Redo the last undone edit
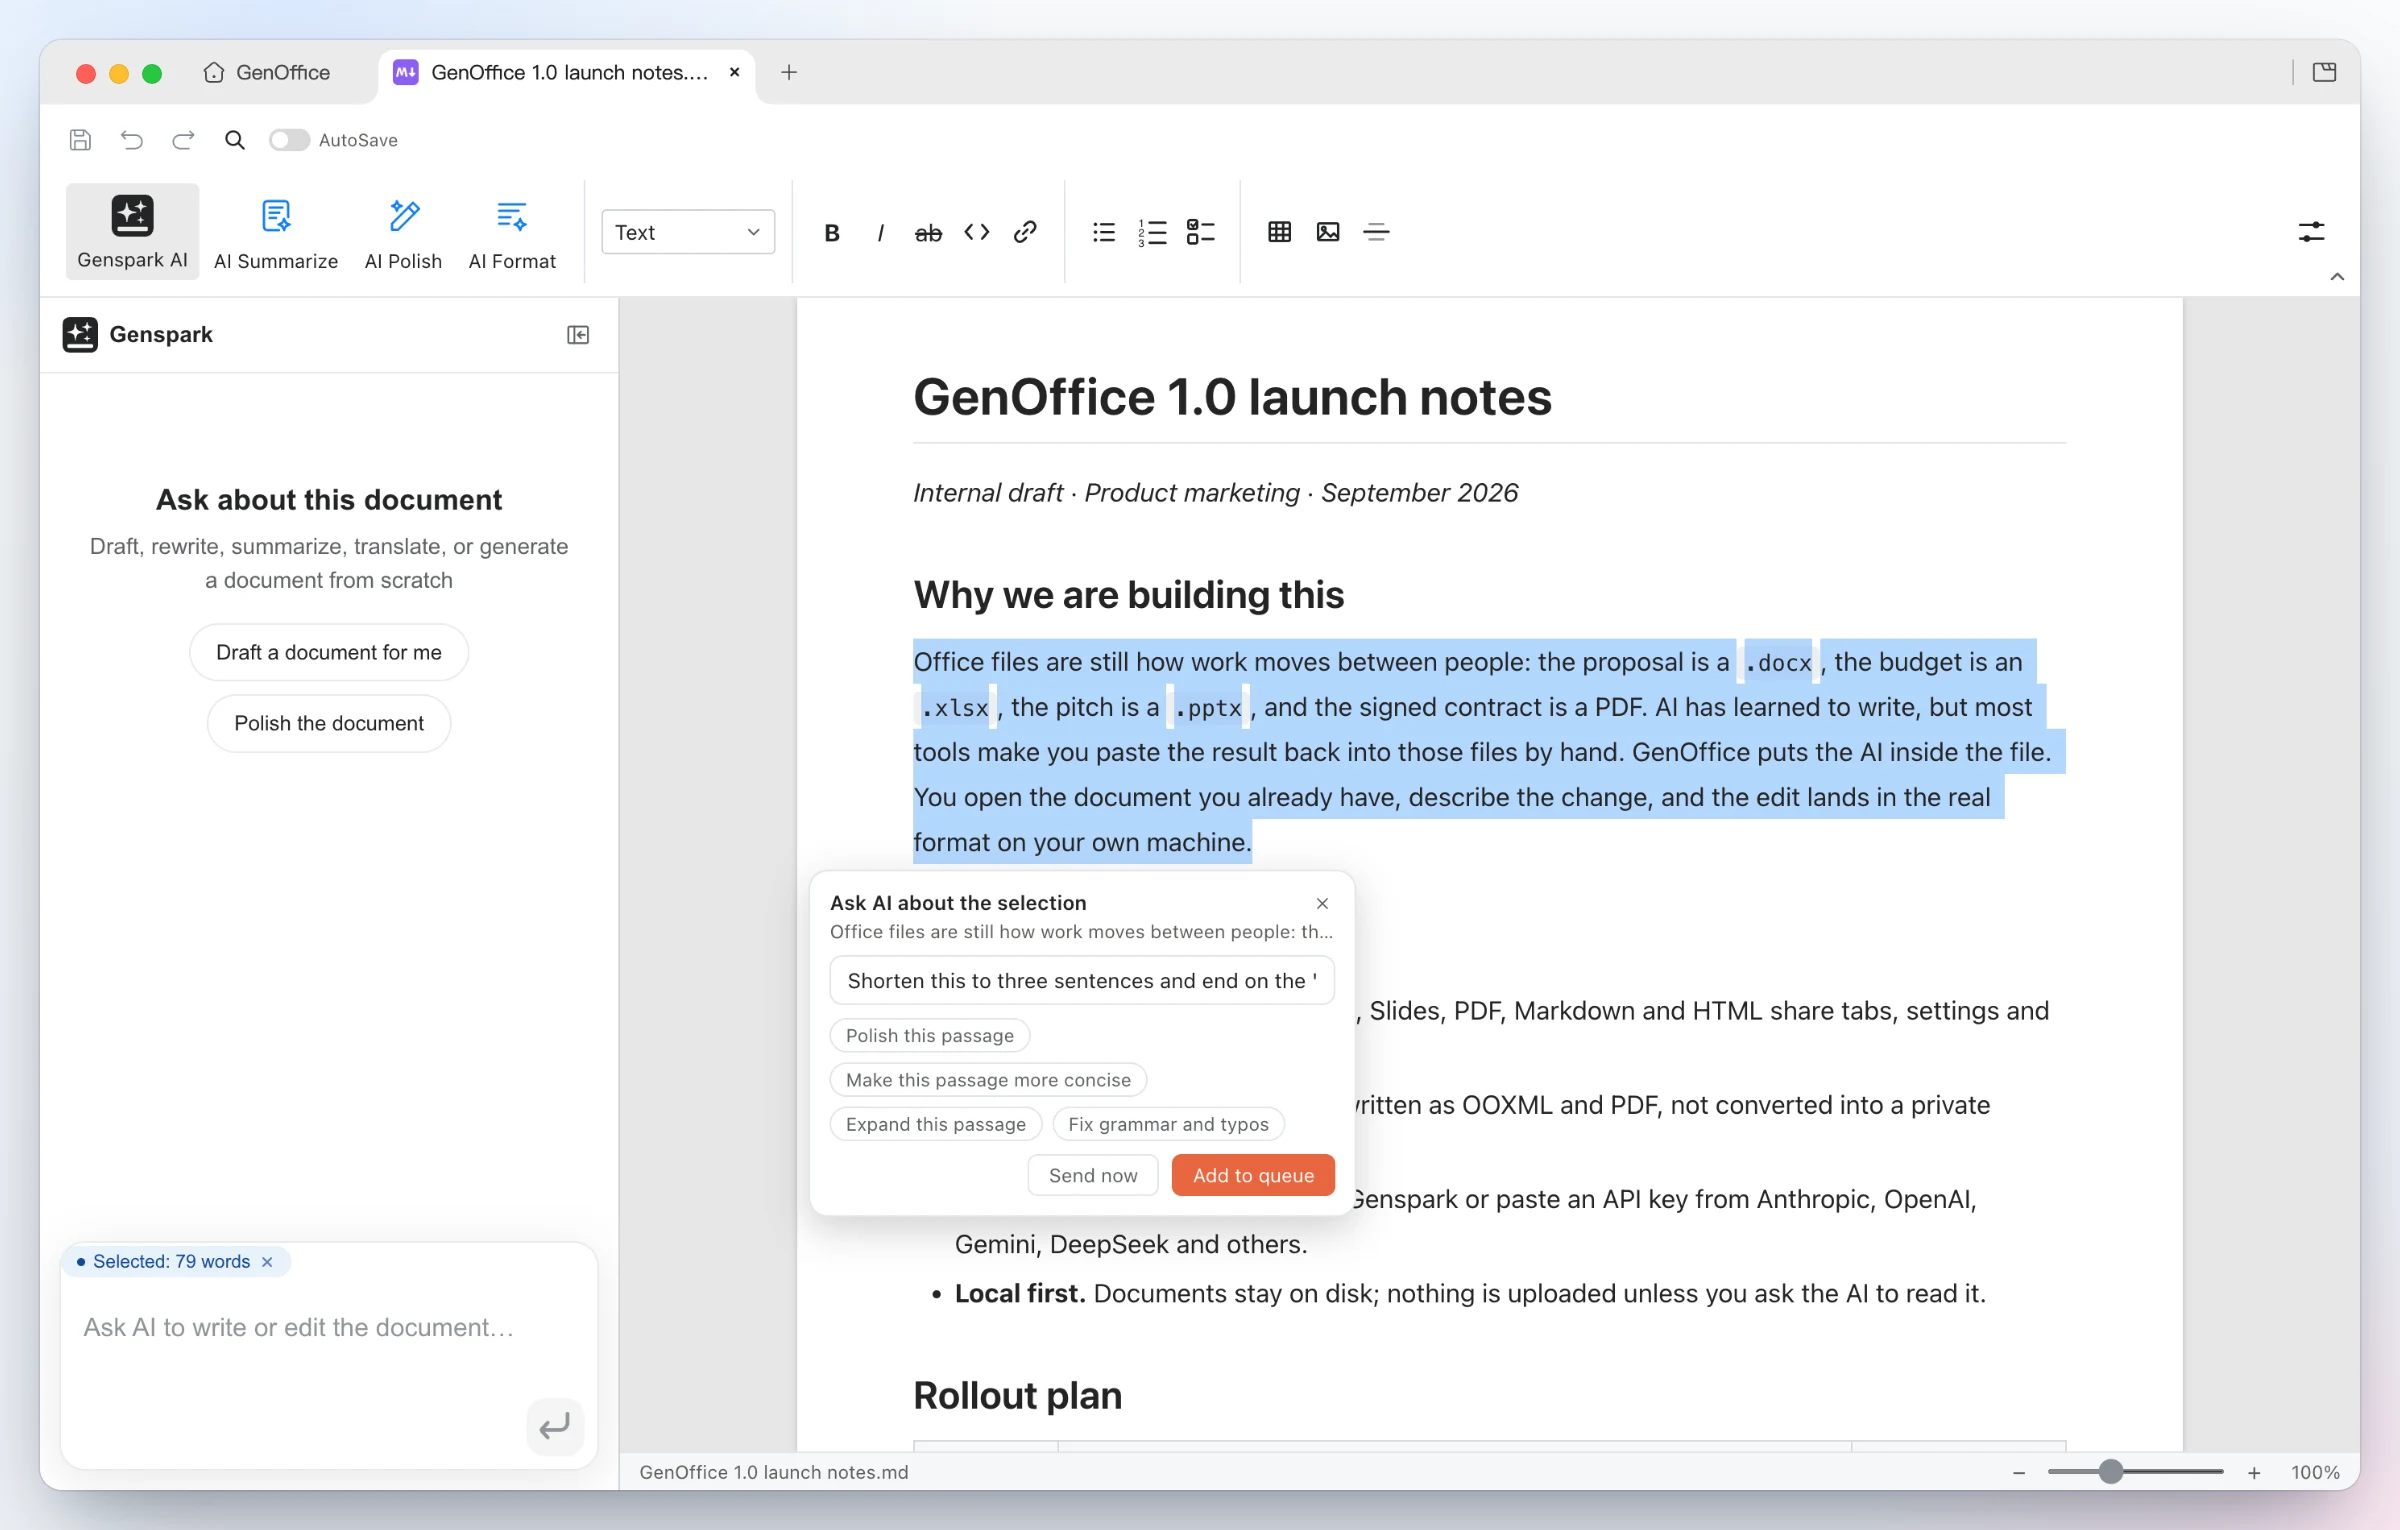 [183, 140]
